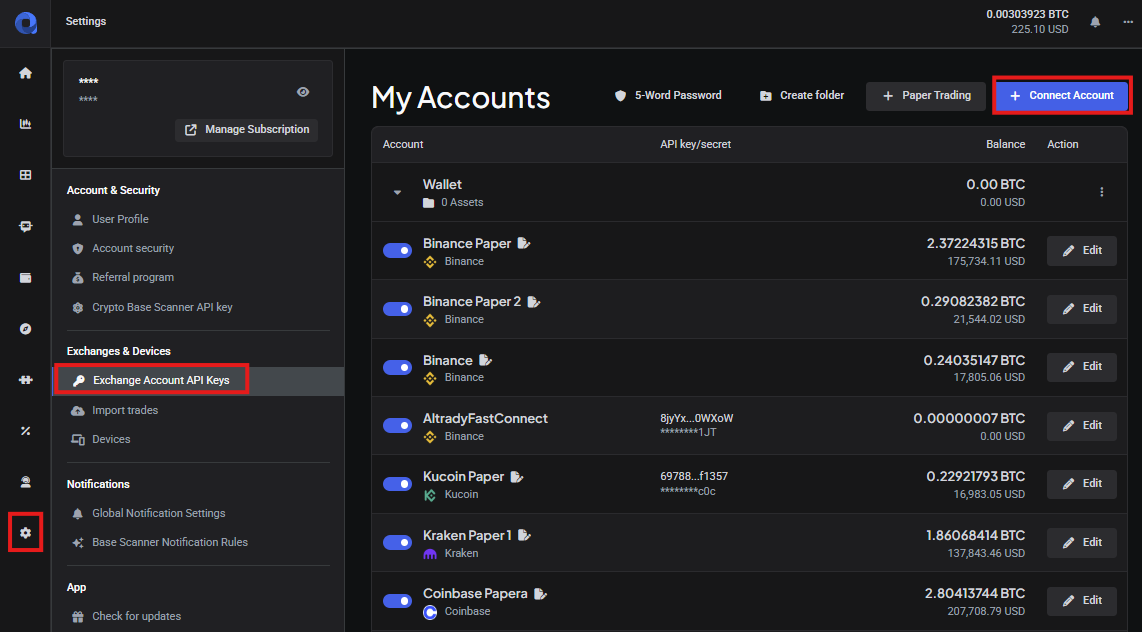Edit the Coinbase Papera account
The image size is (1142, 632).
click(1082, 601)
